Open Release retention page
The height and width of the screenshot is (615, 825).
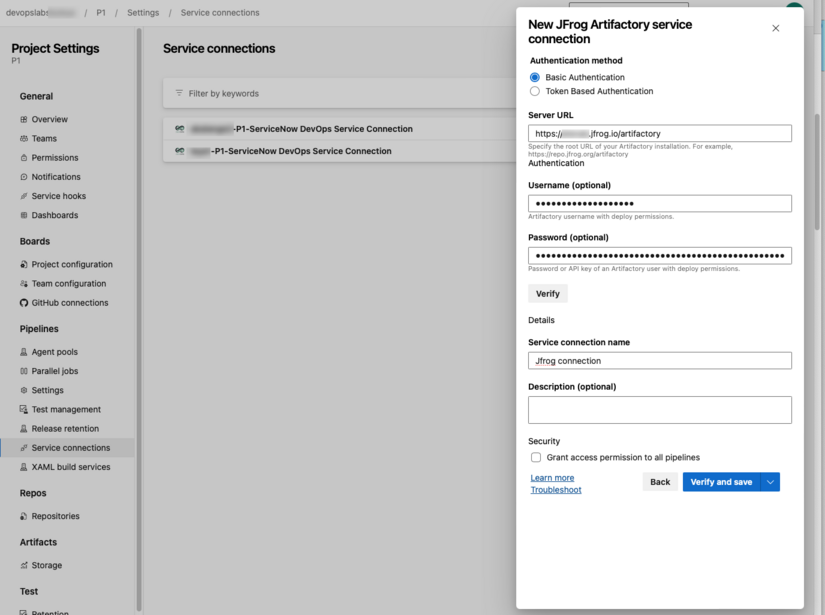pyautogui.click(x=65, y=429)
